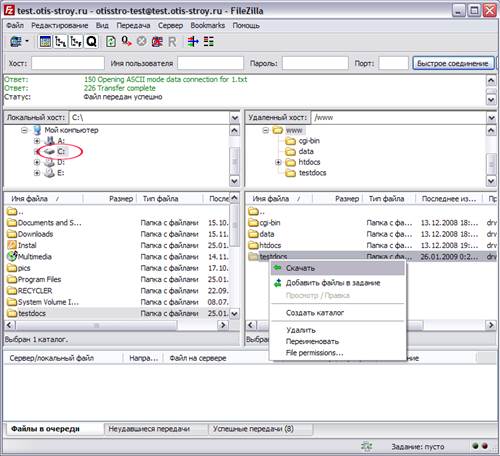
Task: Toggle local directory tree icon
Action: 60,42
